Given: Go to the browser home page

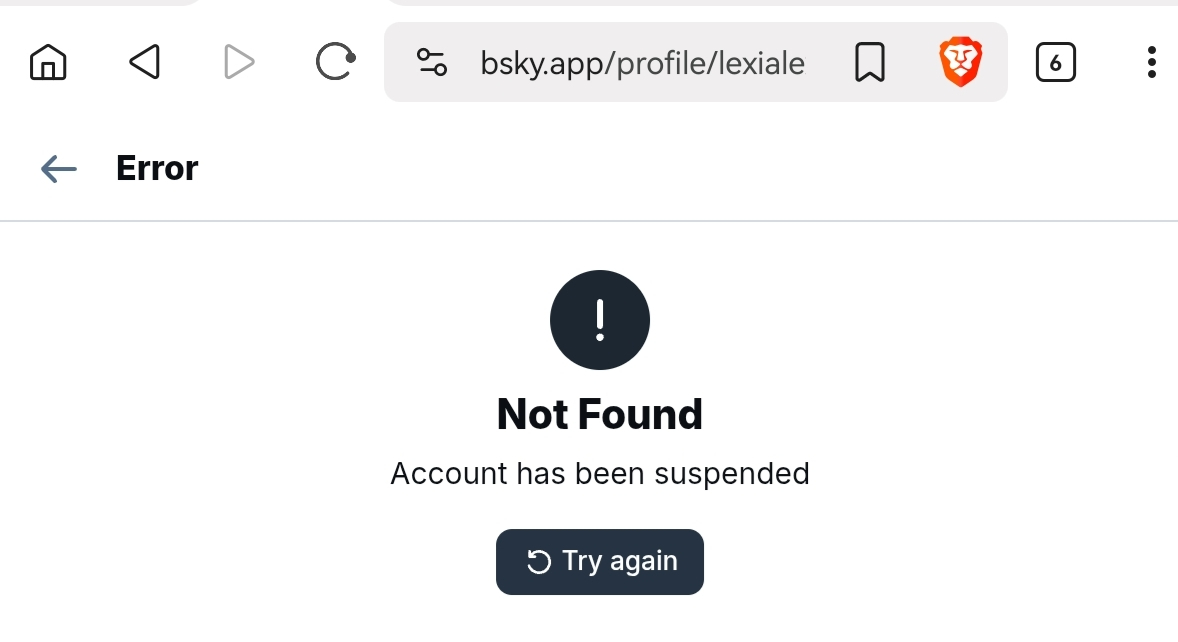Looking at the screenshot, I should (x=48, y=63).
